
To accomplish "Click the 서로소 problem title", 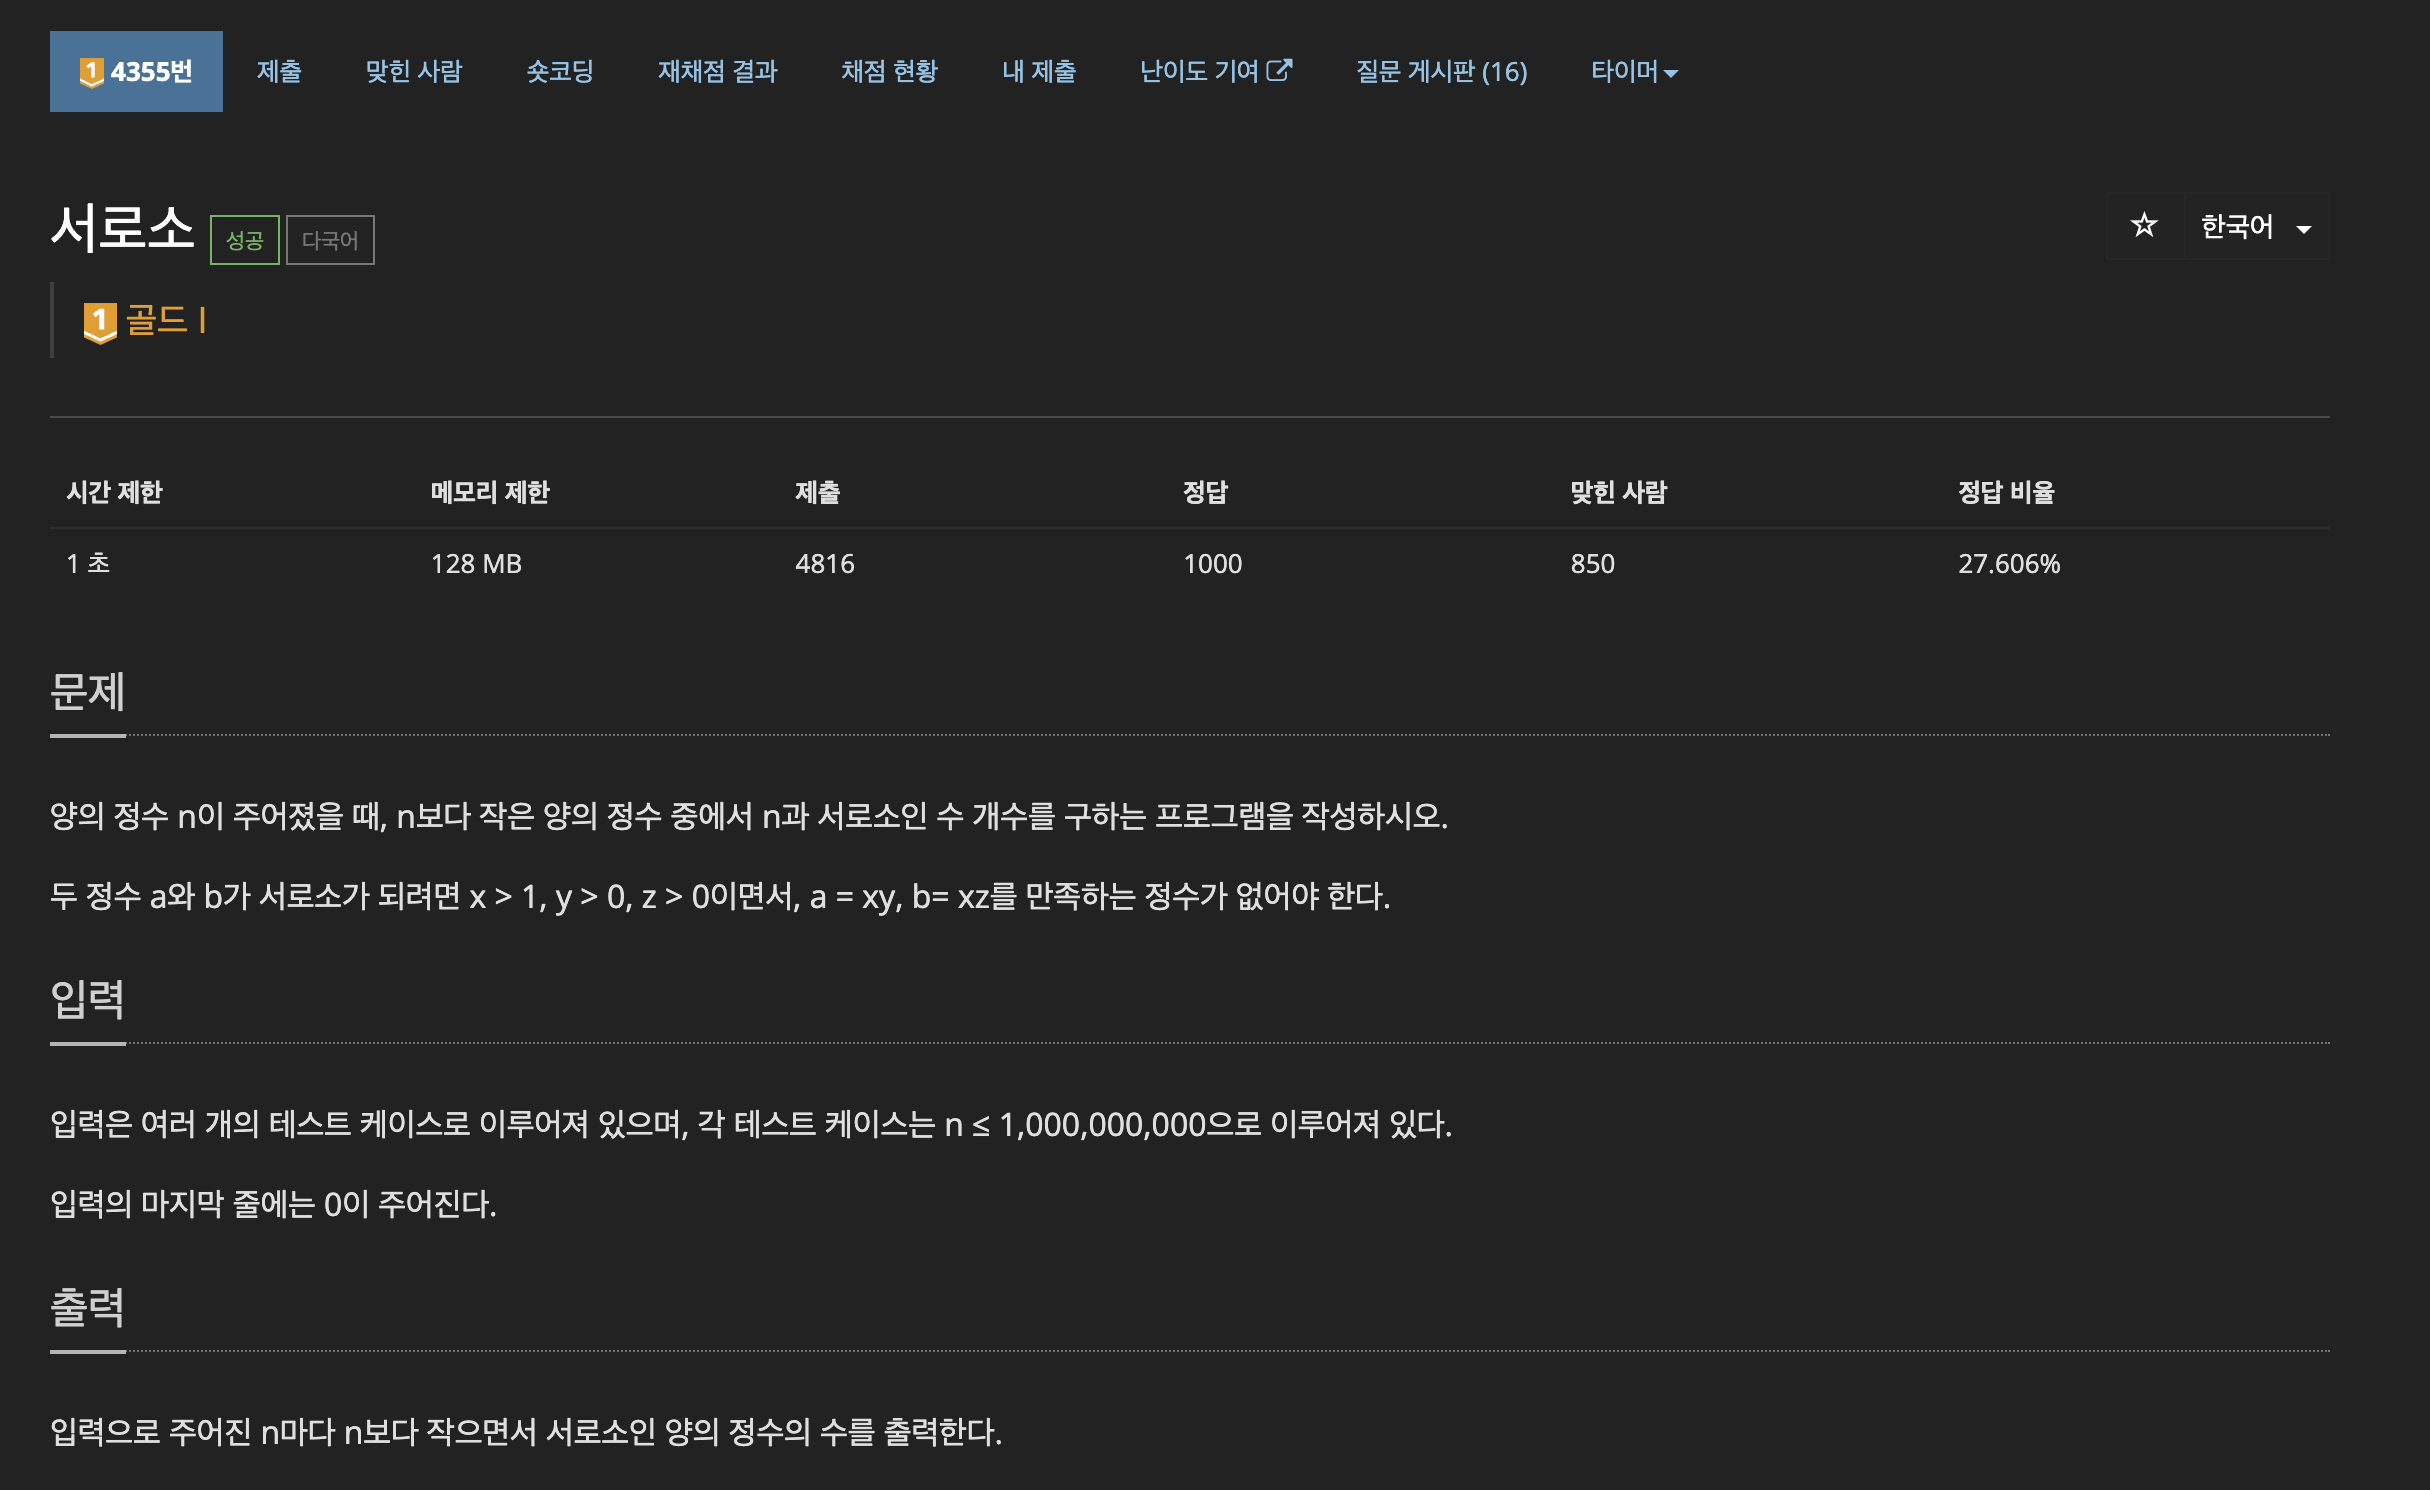I will pyautogui.click(x=122, y=228).
